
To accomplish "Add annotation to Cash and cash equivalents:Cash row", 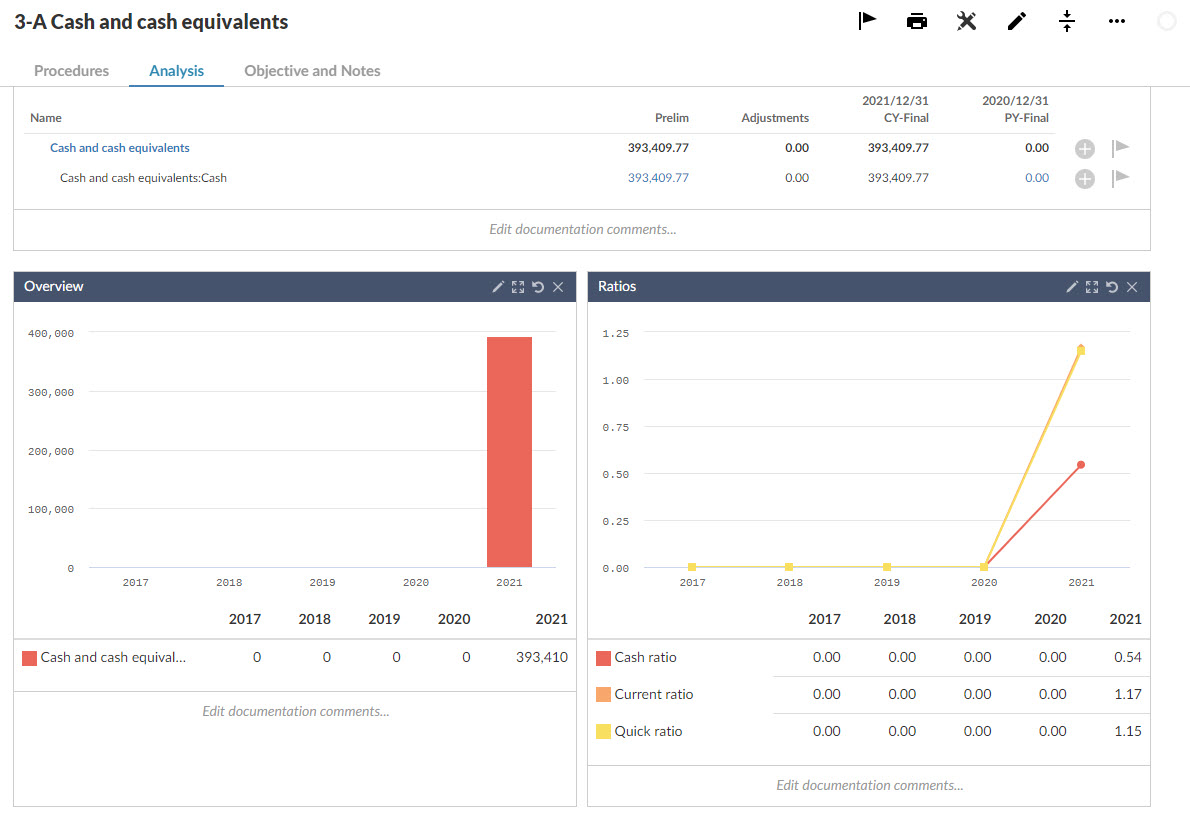I will pyautogui.click(x=1085, y=179).
